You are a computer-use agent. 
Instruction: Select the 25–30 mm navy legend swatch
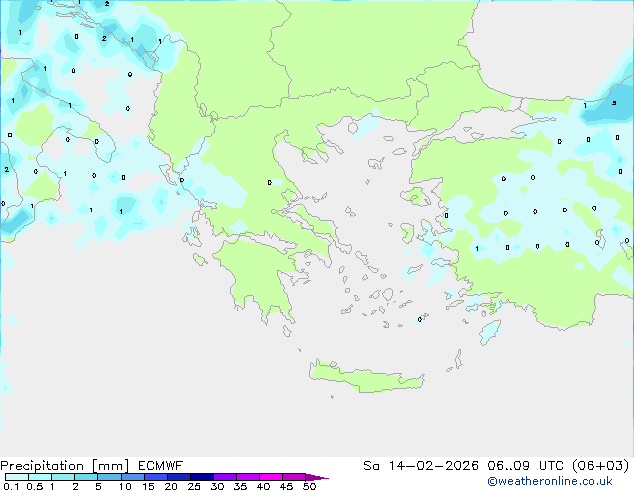[x=202, y=477]
